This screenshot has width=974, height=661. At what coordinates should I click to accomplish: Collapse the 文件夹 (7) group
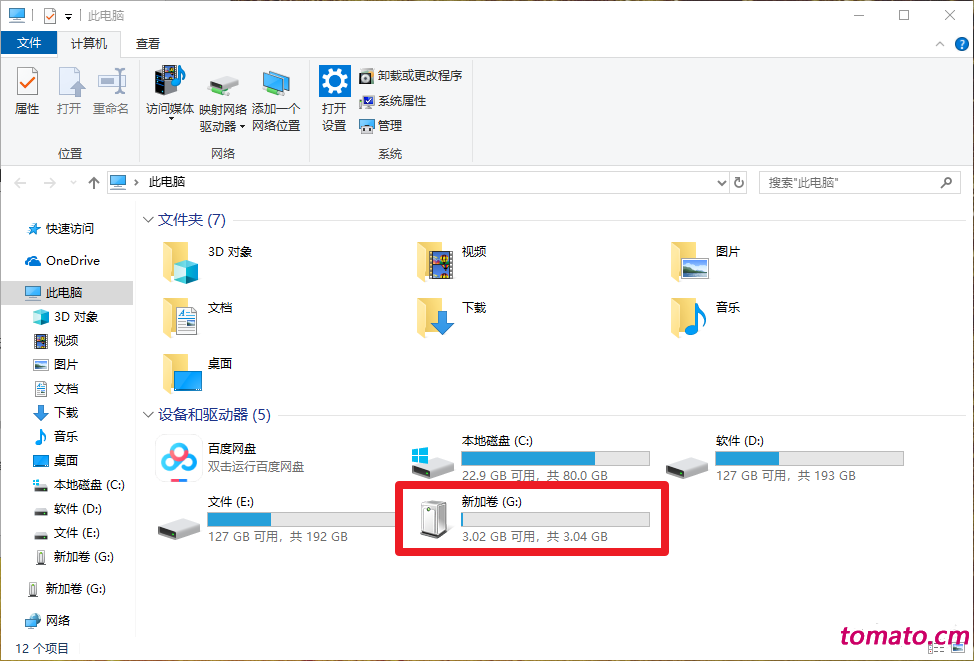tap(148, 219)
